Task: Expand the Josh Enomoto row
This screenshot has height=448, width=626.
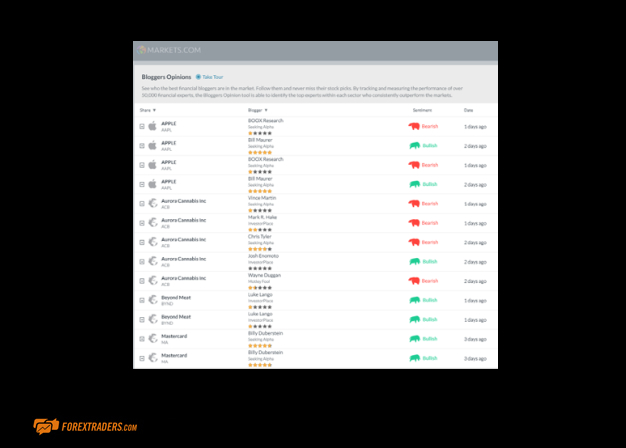Action: pos(142,262)
